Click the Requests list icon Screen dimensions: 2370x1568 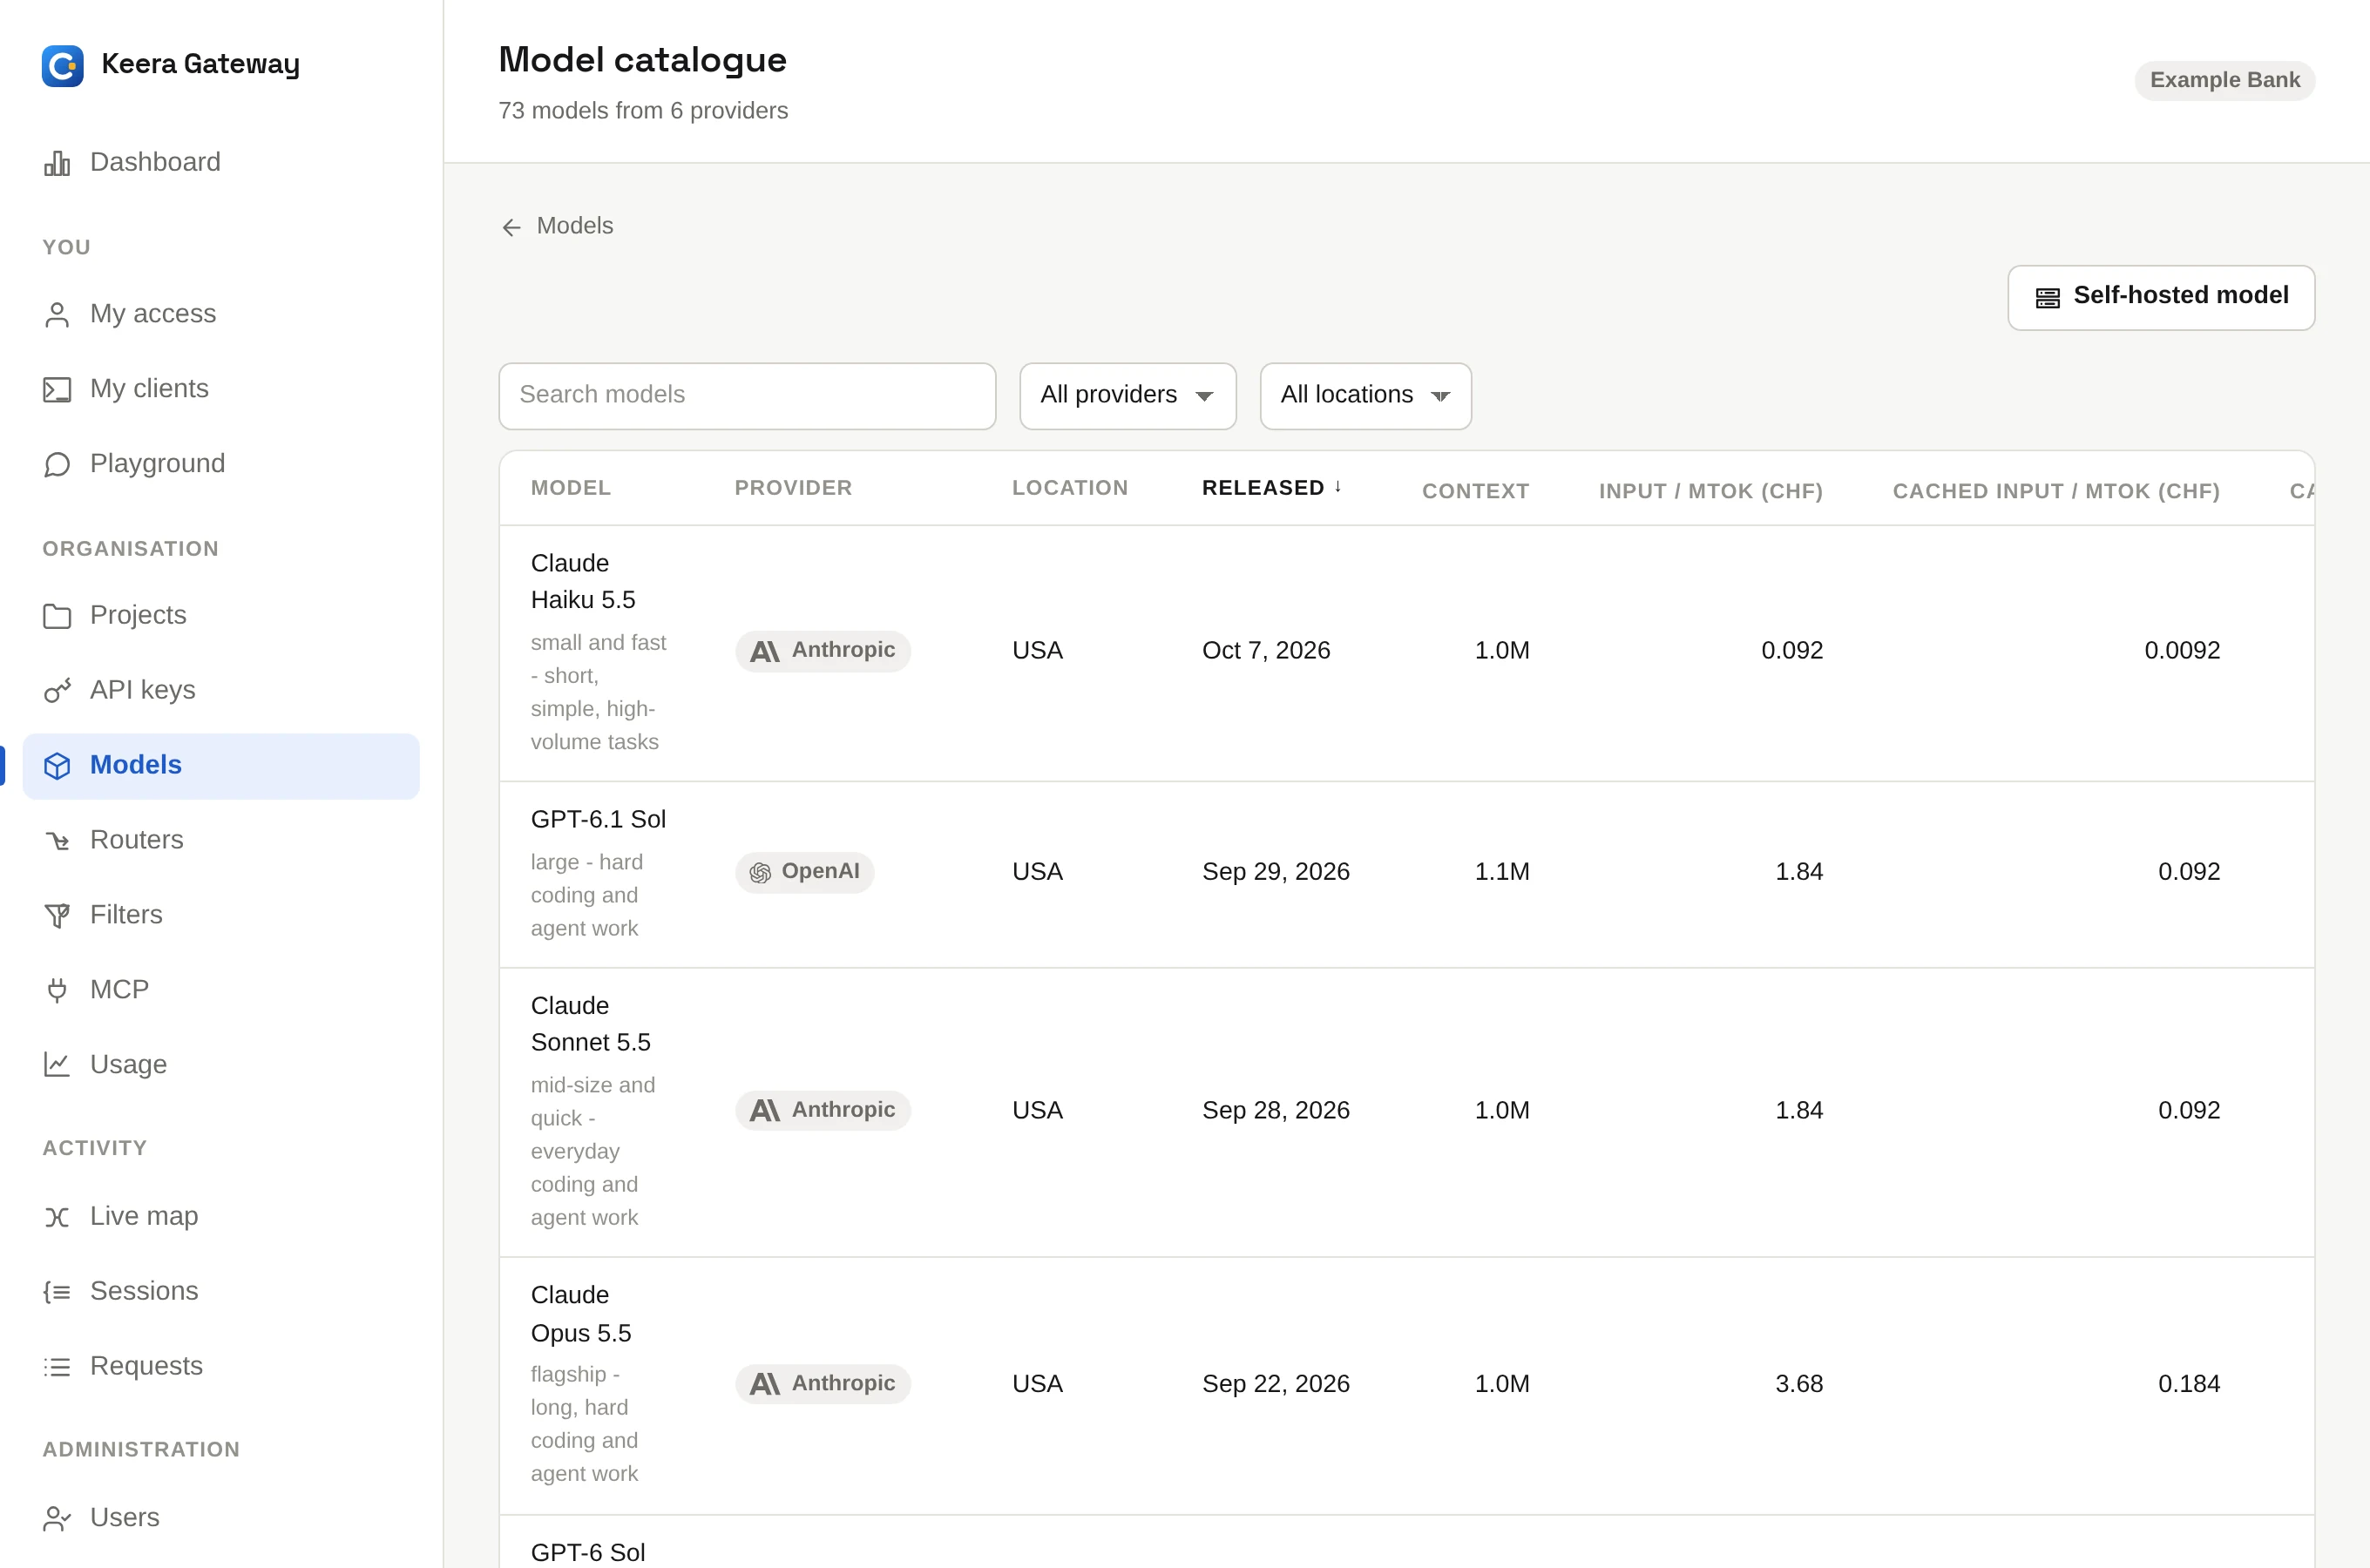point(57,1367)
